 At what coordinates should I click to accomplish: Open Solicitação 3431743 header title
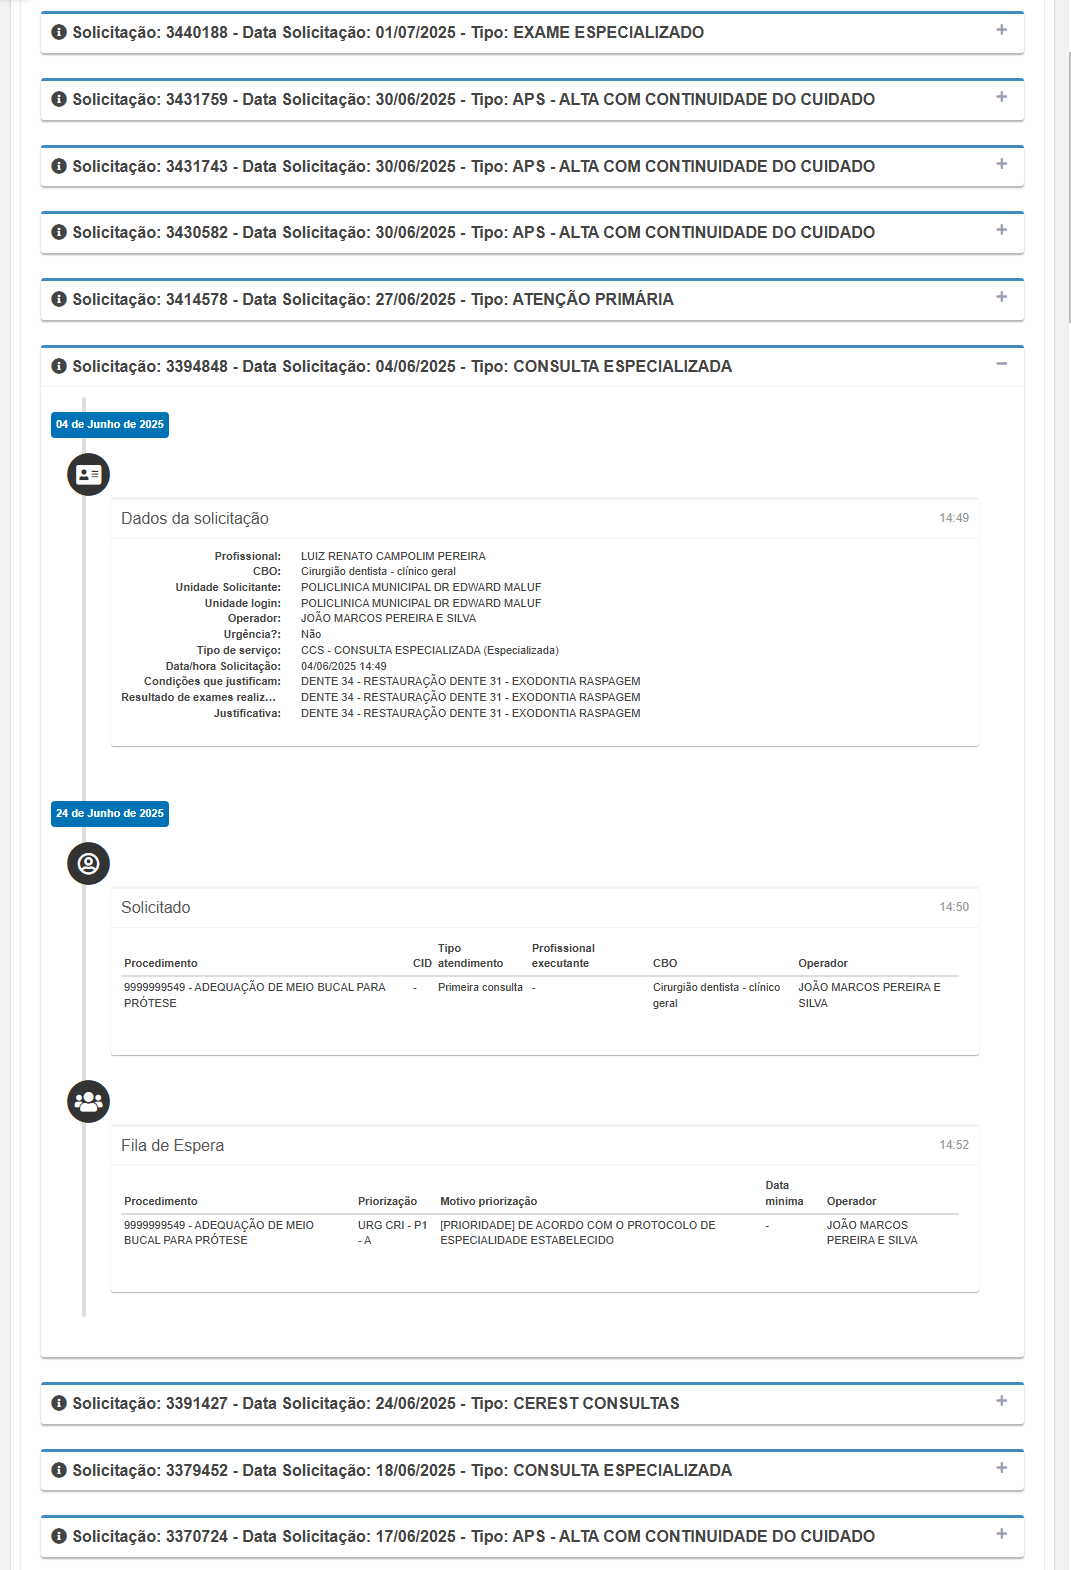tap(473, 166)
